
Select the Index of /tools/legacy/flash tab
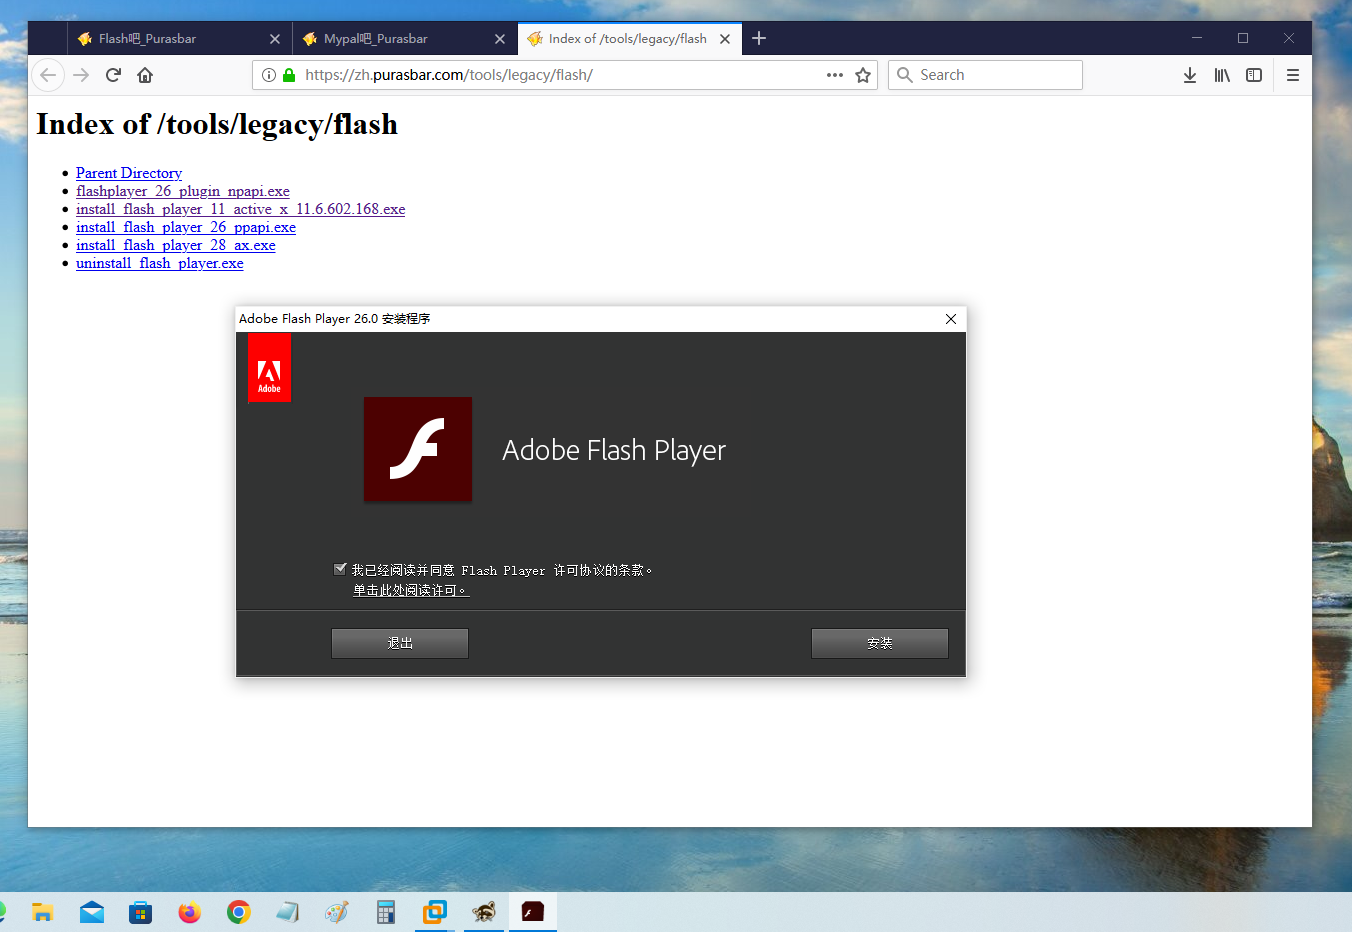pos(630,39)
